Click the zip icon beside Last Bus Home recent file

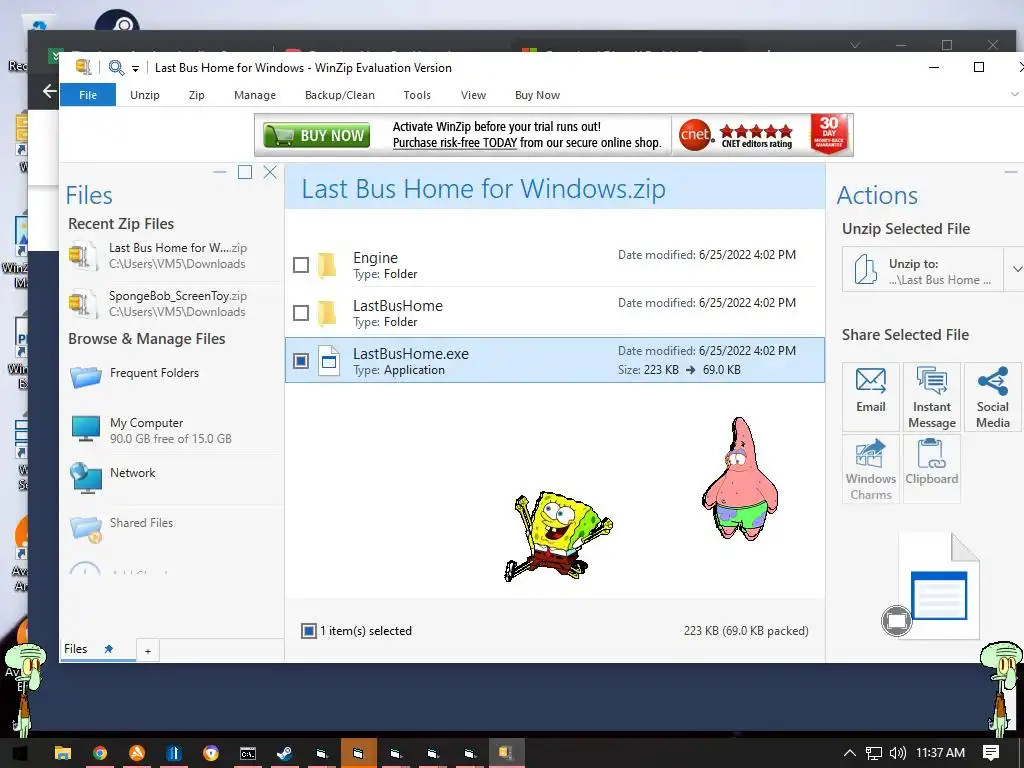tap(82, 256)
